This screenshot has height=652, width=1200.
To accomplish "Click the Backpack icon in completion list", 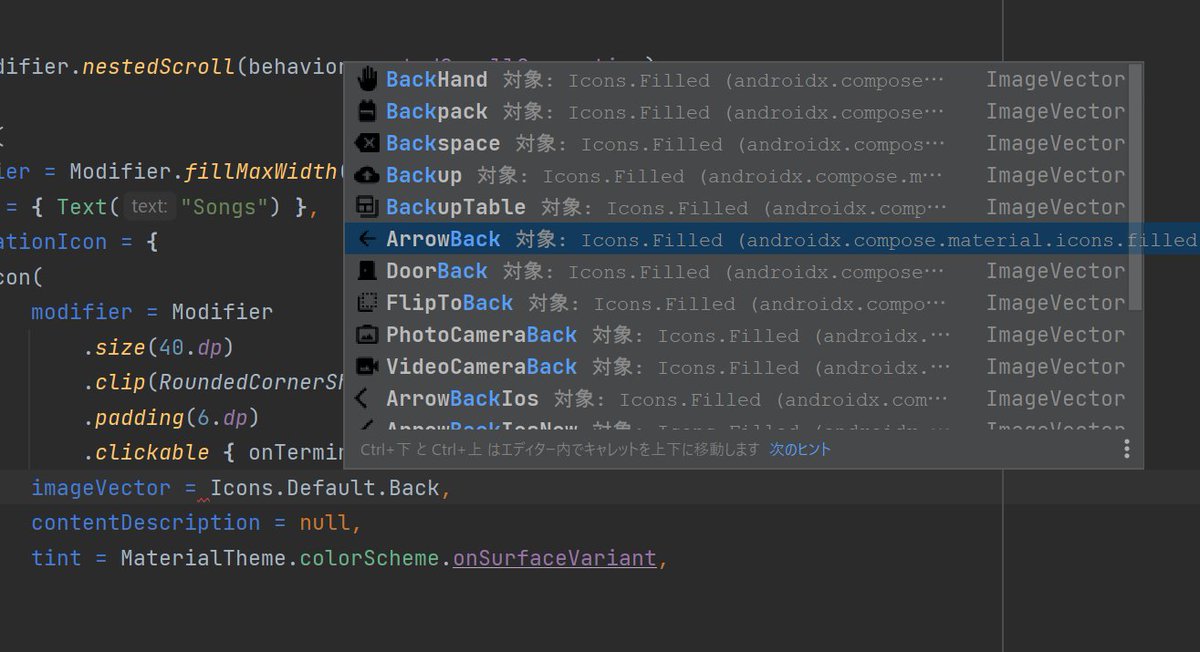I will click(367, 112).
